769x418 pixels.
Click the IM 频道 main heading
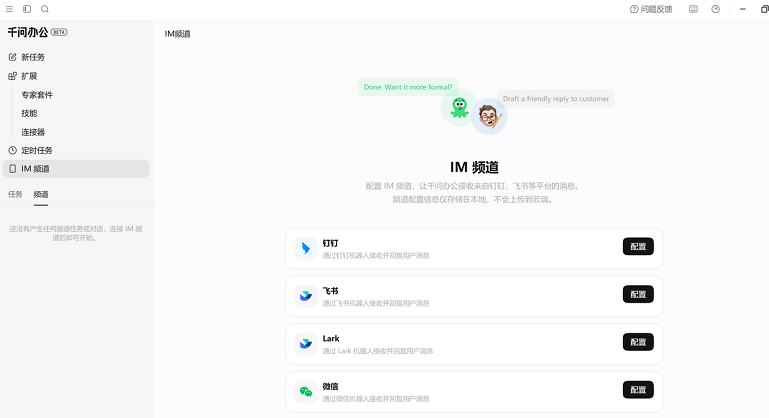tap(474, 167)
